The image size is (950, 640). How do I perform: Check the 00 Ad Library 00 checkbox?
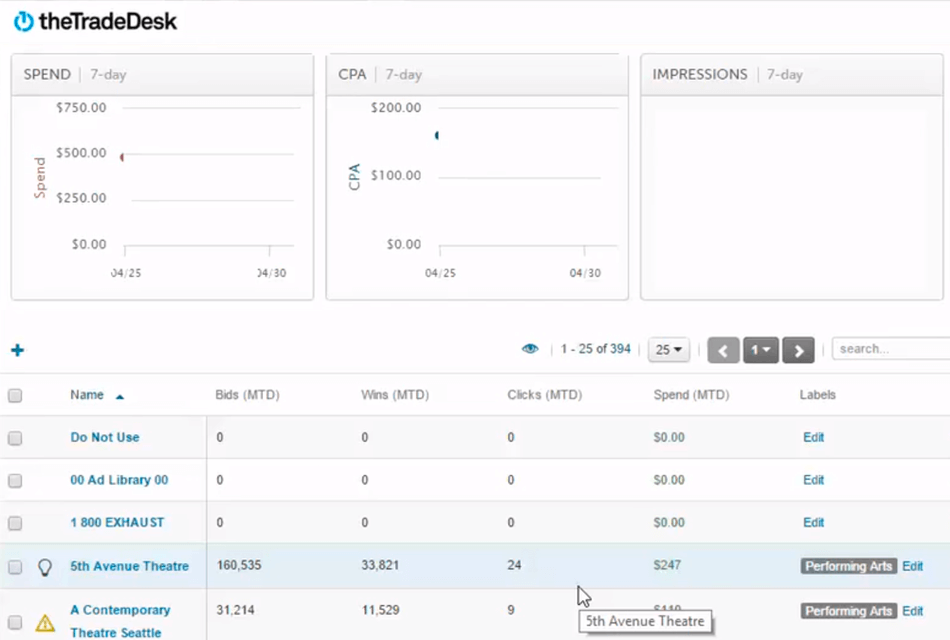tap(15, 481)
